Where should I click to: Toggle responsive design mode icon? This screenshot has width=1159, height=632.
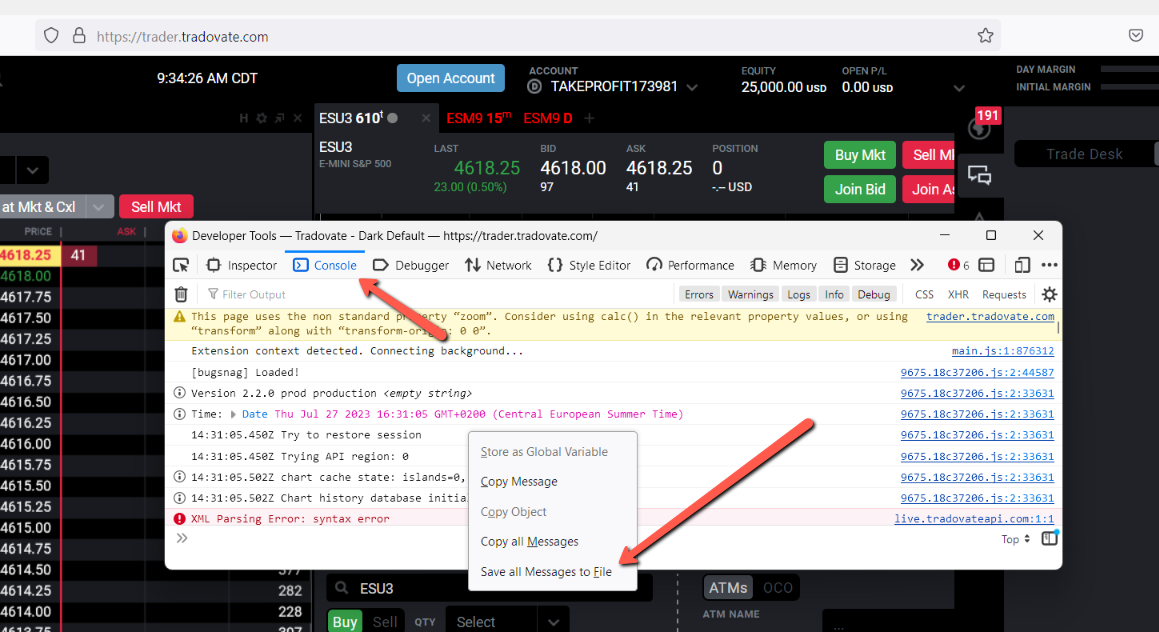pos(1022,265)
